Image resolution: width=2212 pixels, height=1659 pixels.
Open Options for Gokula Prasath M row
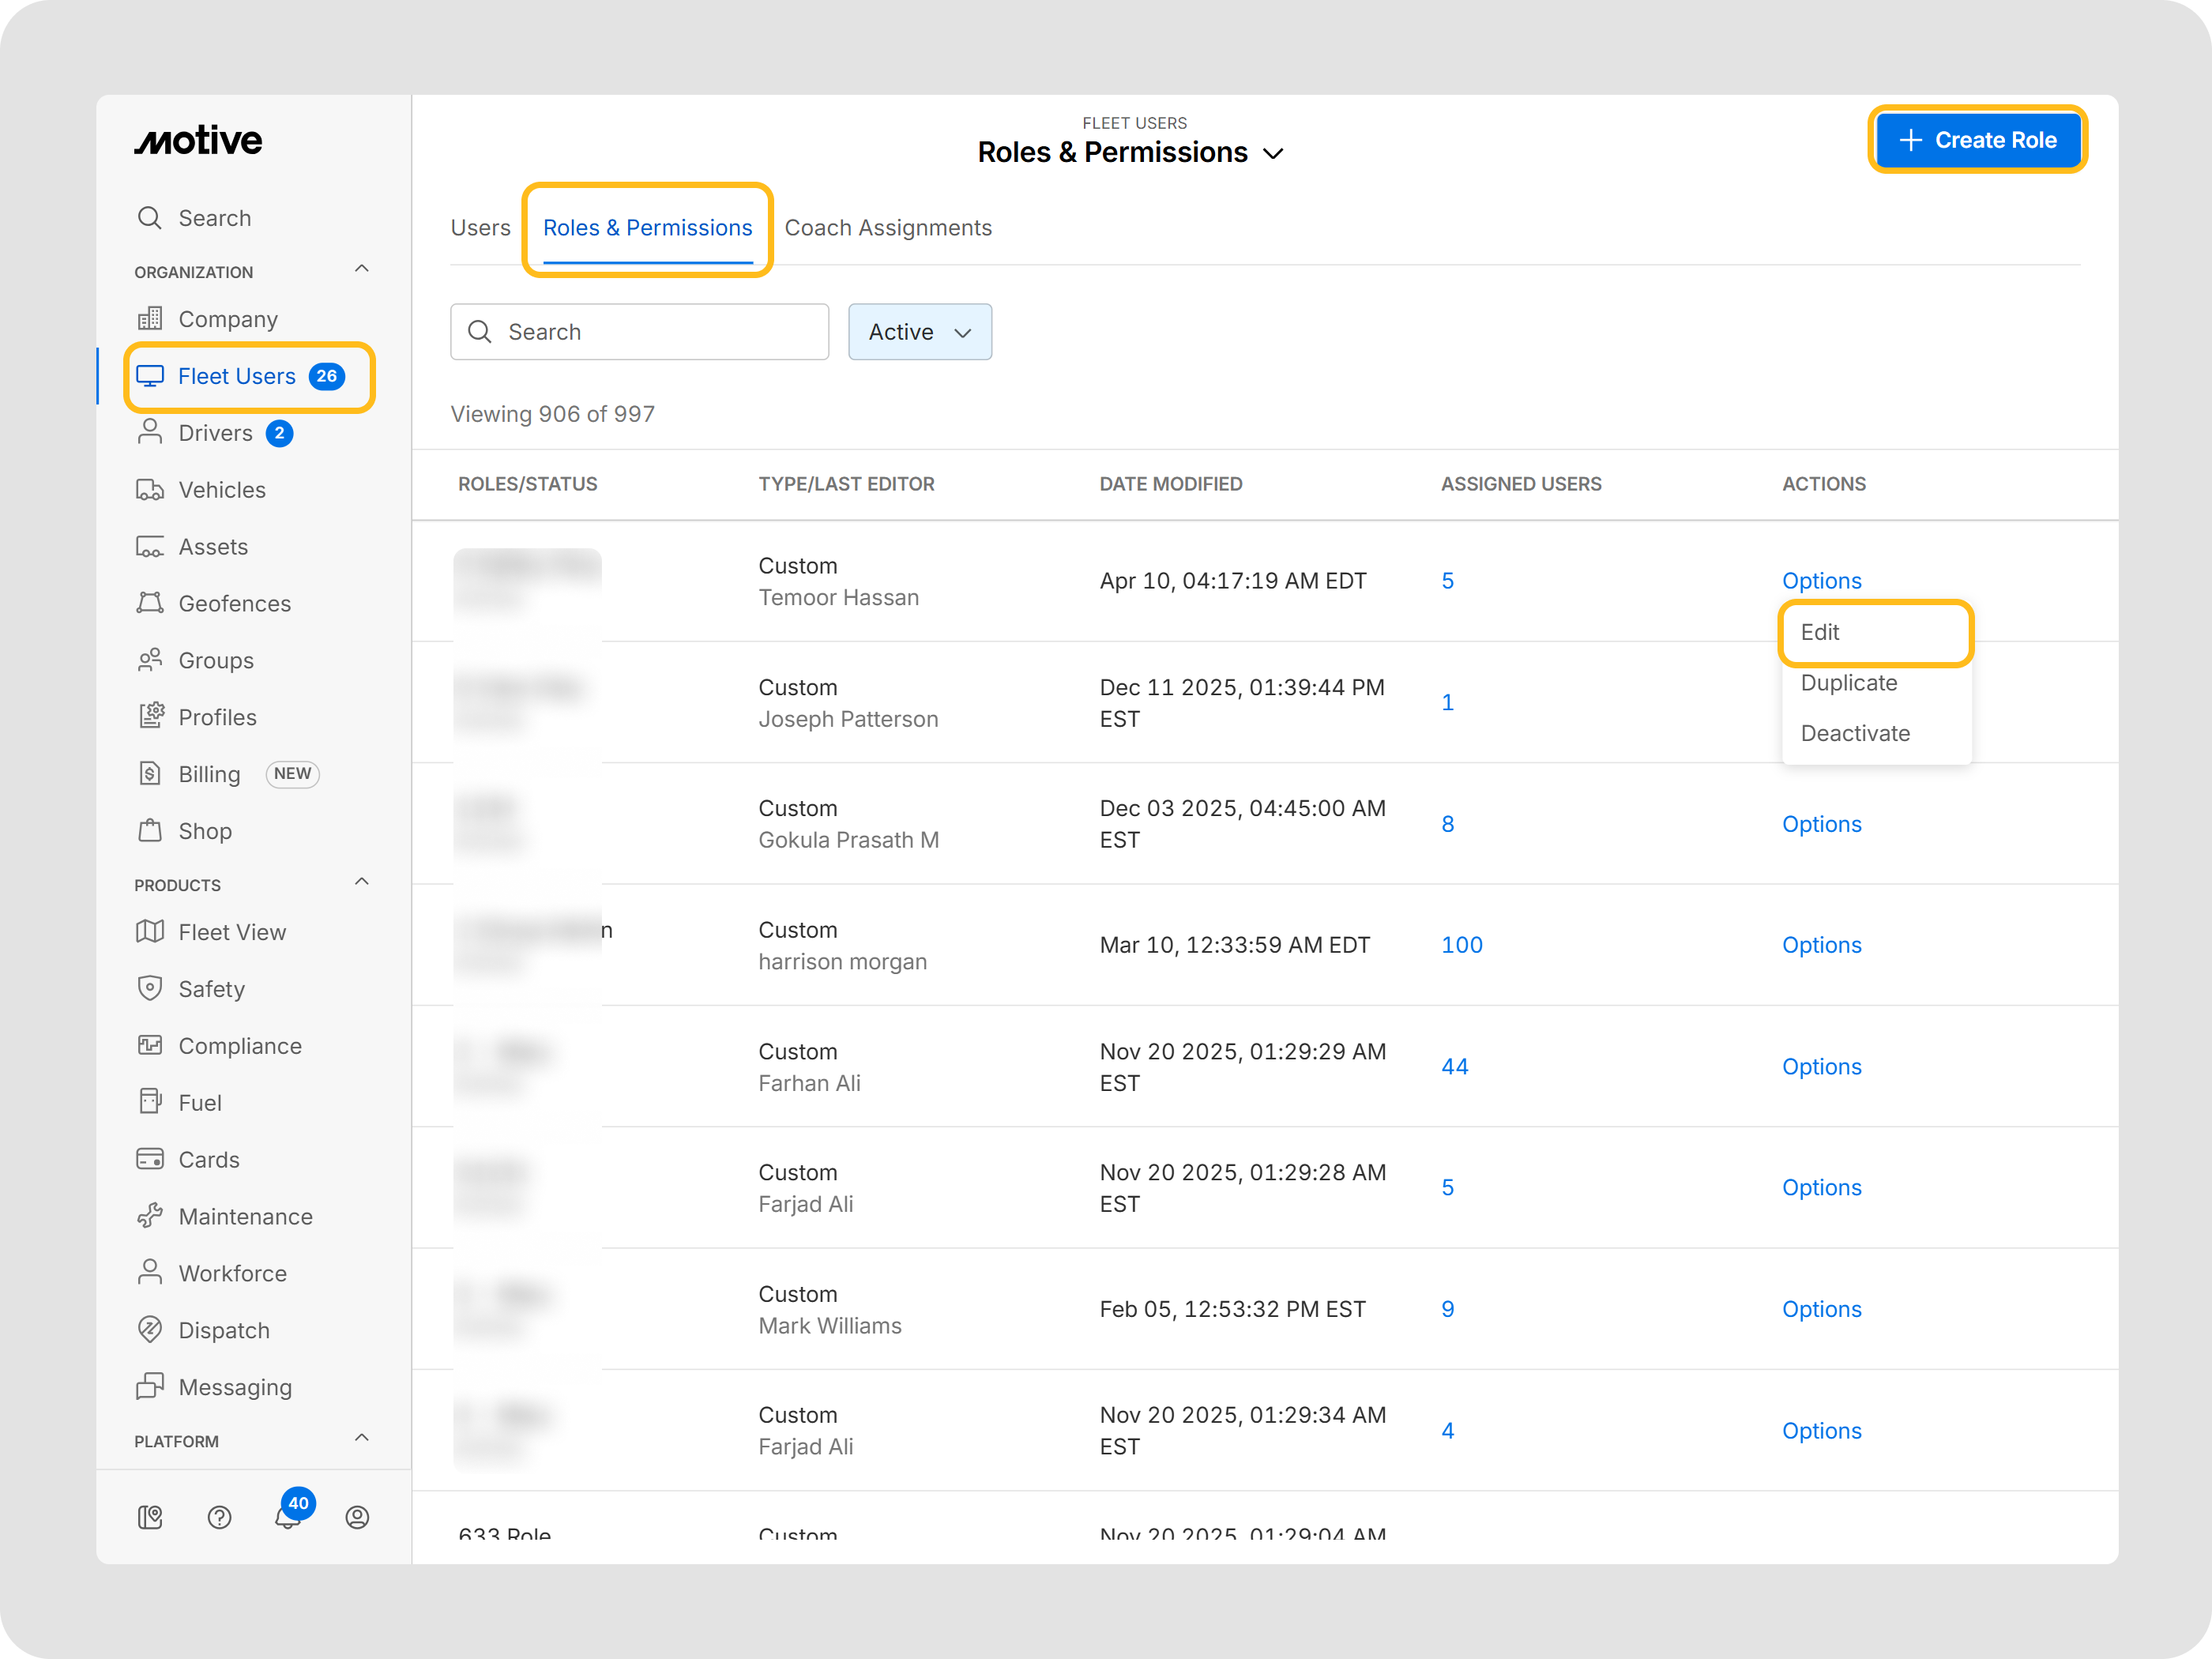(x=1820, y=824)
